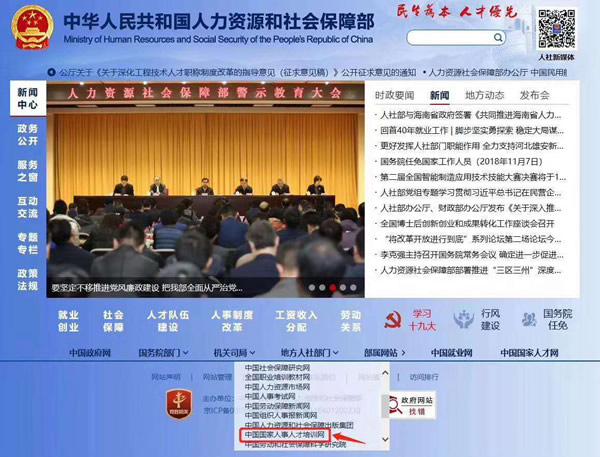Image resolution: width=600 pixels, height=457 pixels.
Task: Click the 政府网站找错 icon
Action: [x=412, y=406]
